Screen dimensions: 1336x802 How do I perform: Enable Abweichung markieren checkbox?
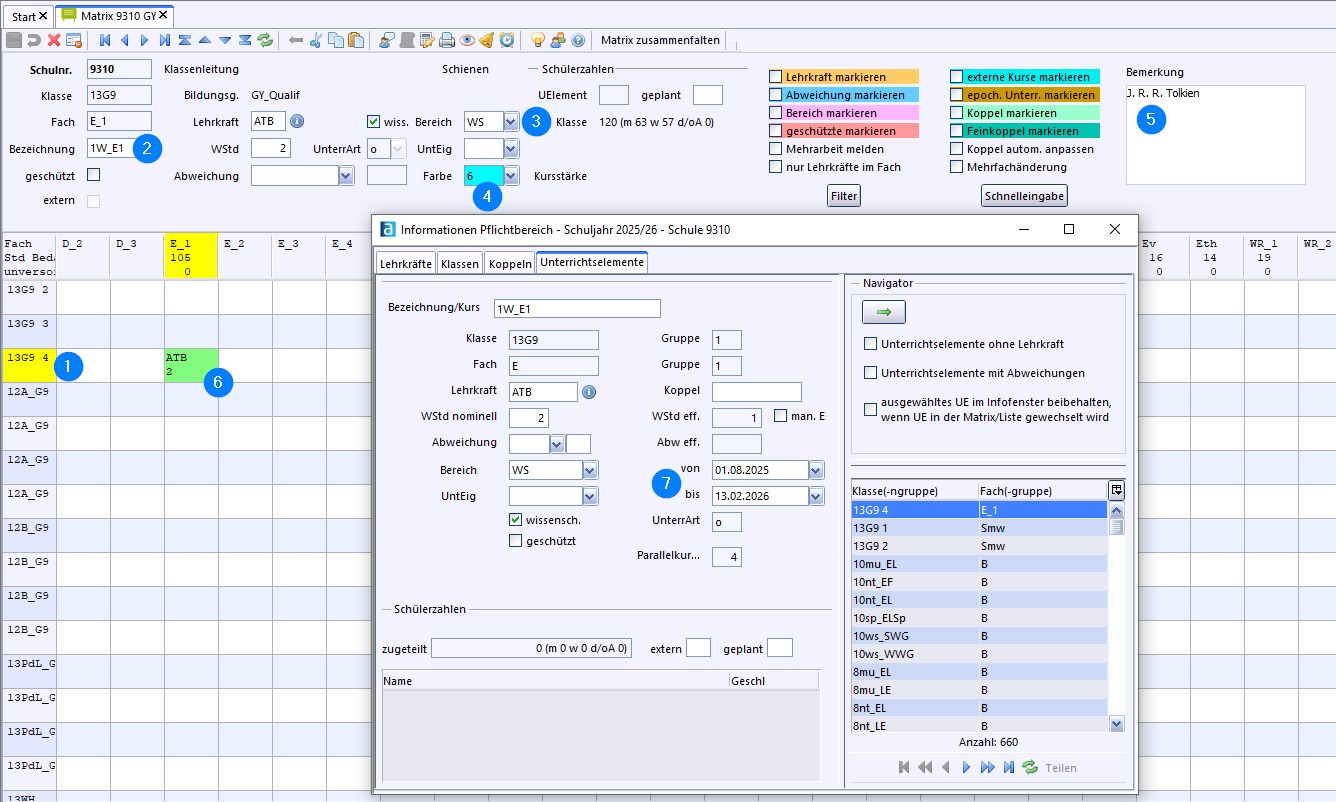point(776,95)
